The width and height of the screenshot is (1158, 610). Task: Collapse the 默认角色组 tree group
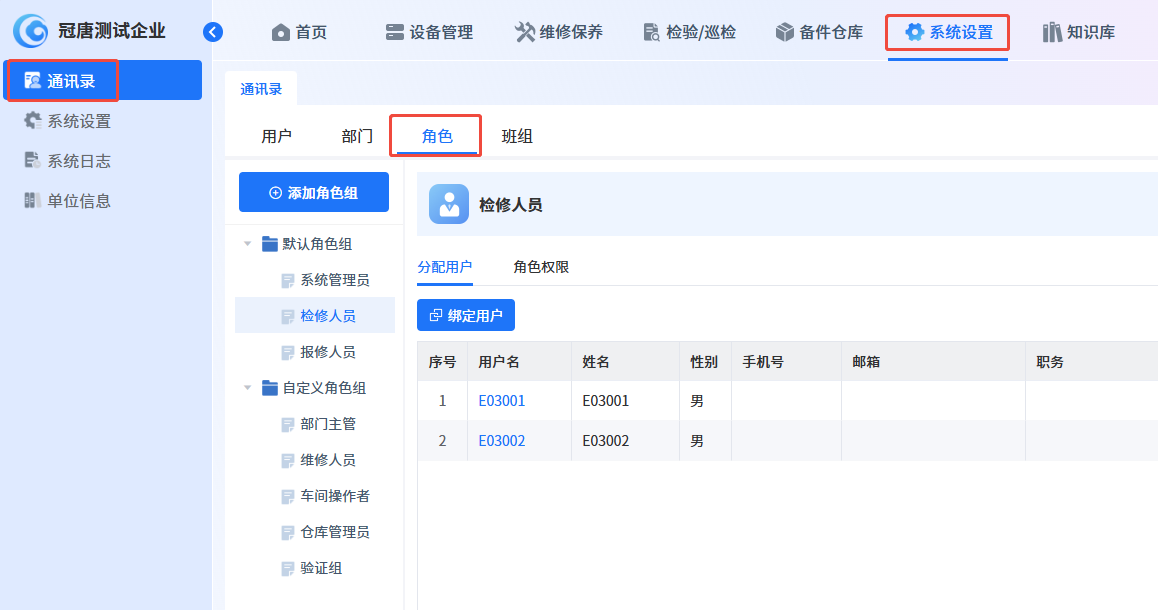(248, 244)
